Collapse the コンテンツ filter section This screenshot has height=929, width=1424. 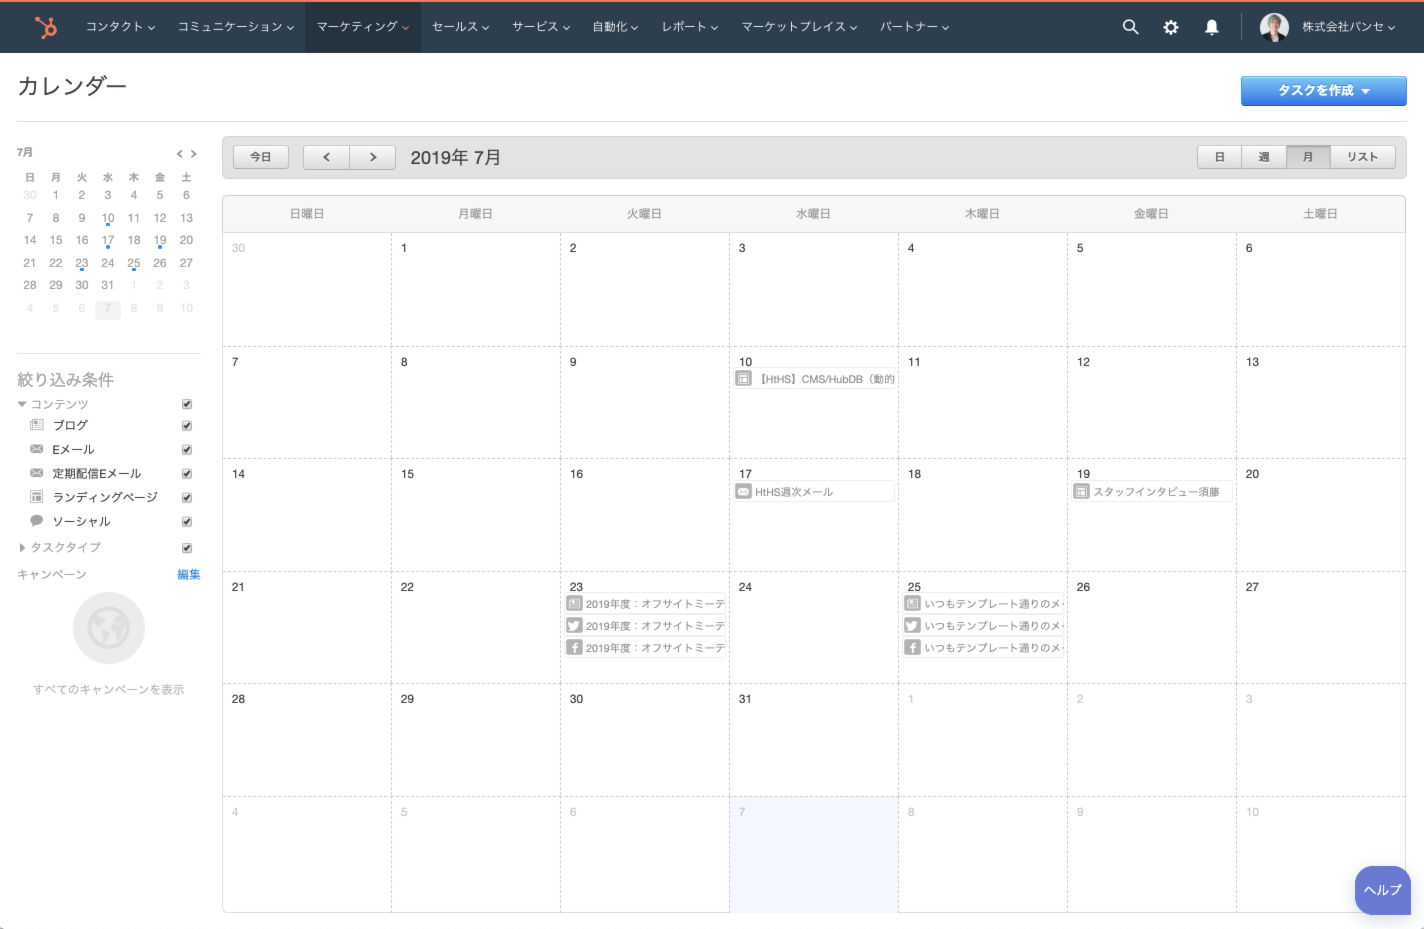click(x=22, y=404)
